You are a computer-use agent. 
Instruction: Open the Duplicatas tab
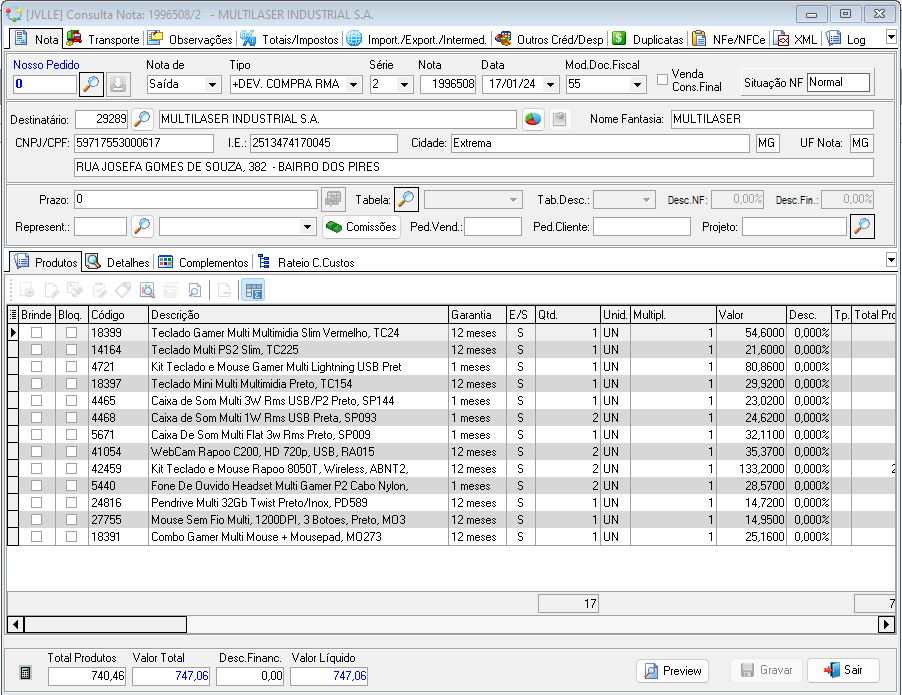pos(648,39)
